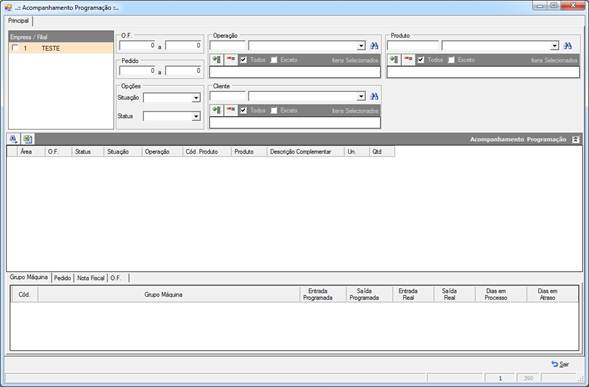This screenshot has width=589, height=387.
Task: Click the red remove-item icon in Operação
Action: pos(231,60)
